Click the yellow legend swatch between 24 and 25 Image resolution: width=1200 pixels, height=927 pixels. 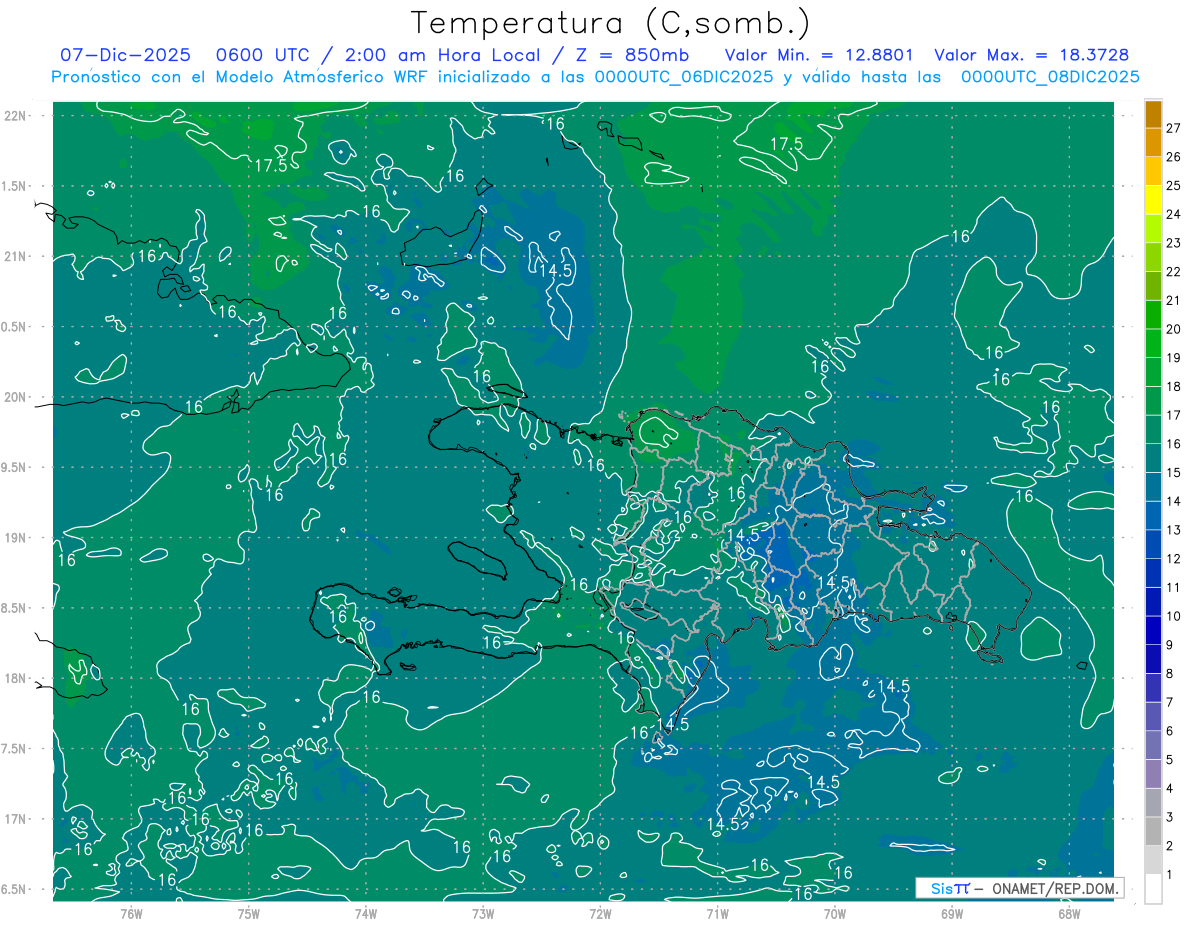point(1153,200)
